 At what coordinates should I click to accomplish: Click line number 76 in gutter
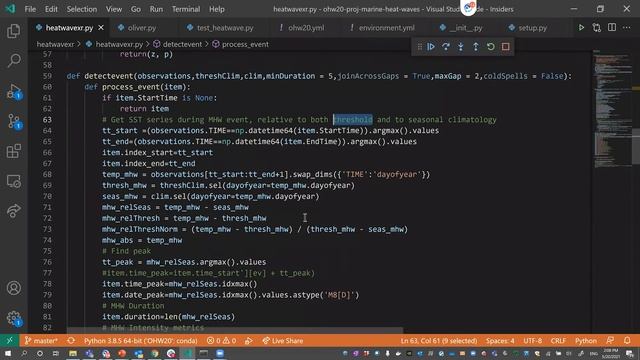[x=47, y=262]
